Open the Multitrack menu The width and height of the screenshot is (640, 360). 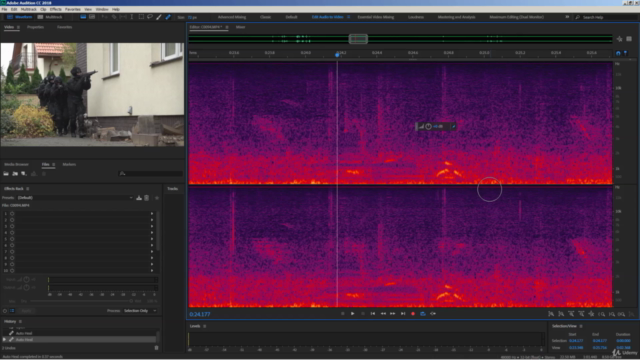[29, 9]
